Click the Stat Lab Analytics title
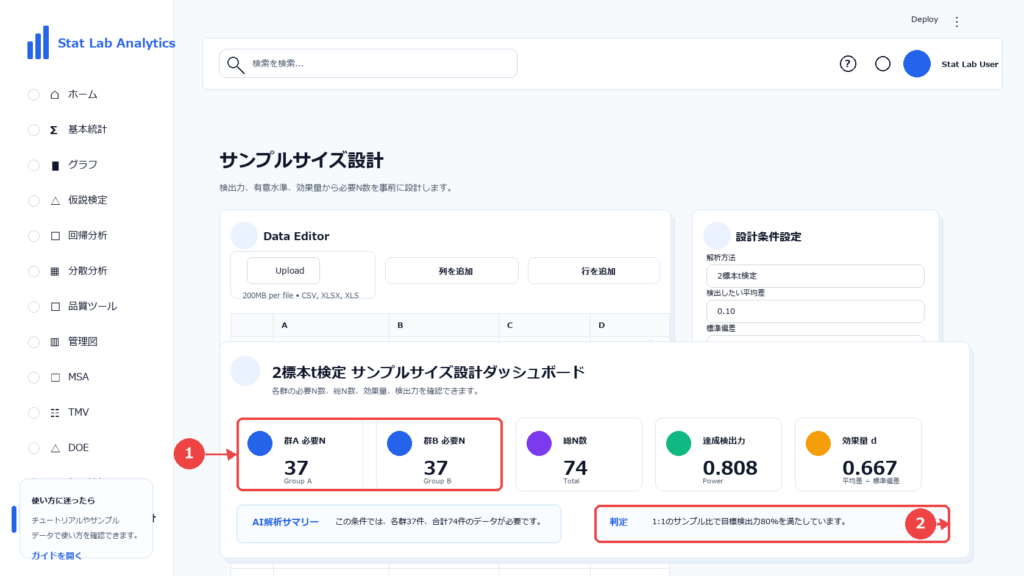This screenshot has width=1024, height=576. point(116,43)
